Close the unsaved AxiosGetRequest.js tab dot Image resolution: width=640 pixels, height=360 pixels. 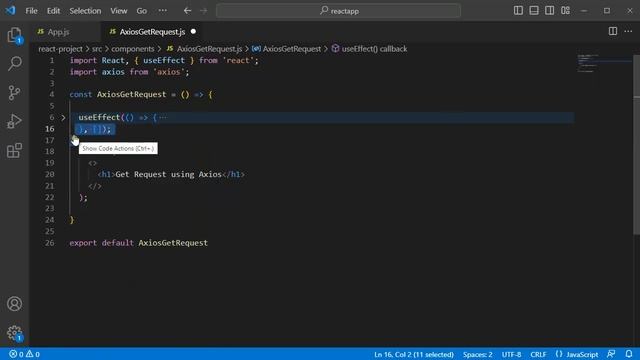[x=193, y=31]
